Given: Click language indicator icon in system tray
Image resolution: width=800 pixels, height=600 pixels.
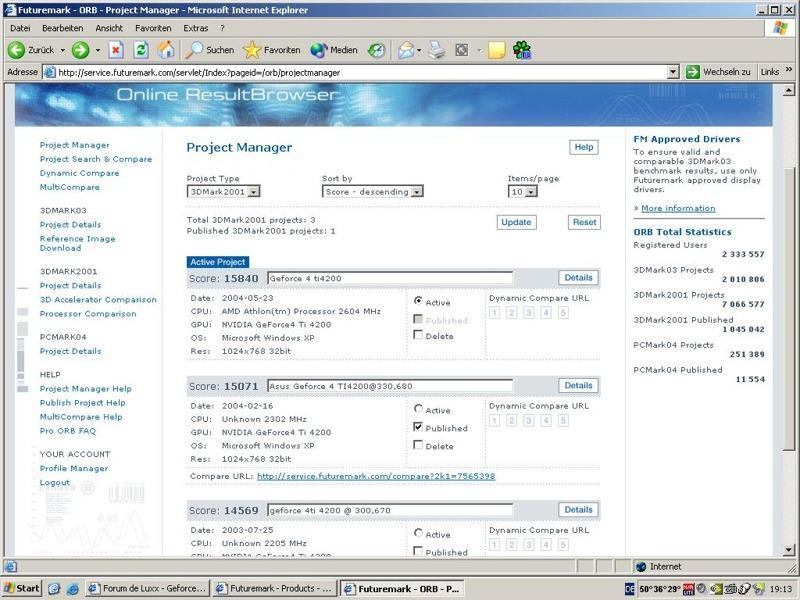Looking at the screenshot, I should (630, 589).
